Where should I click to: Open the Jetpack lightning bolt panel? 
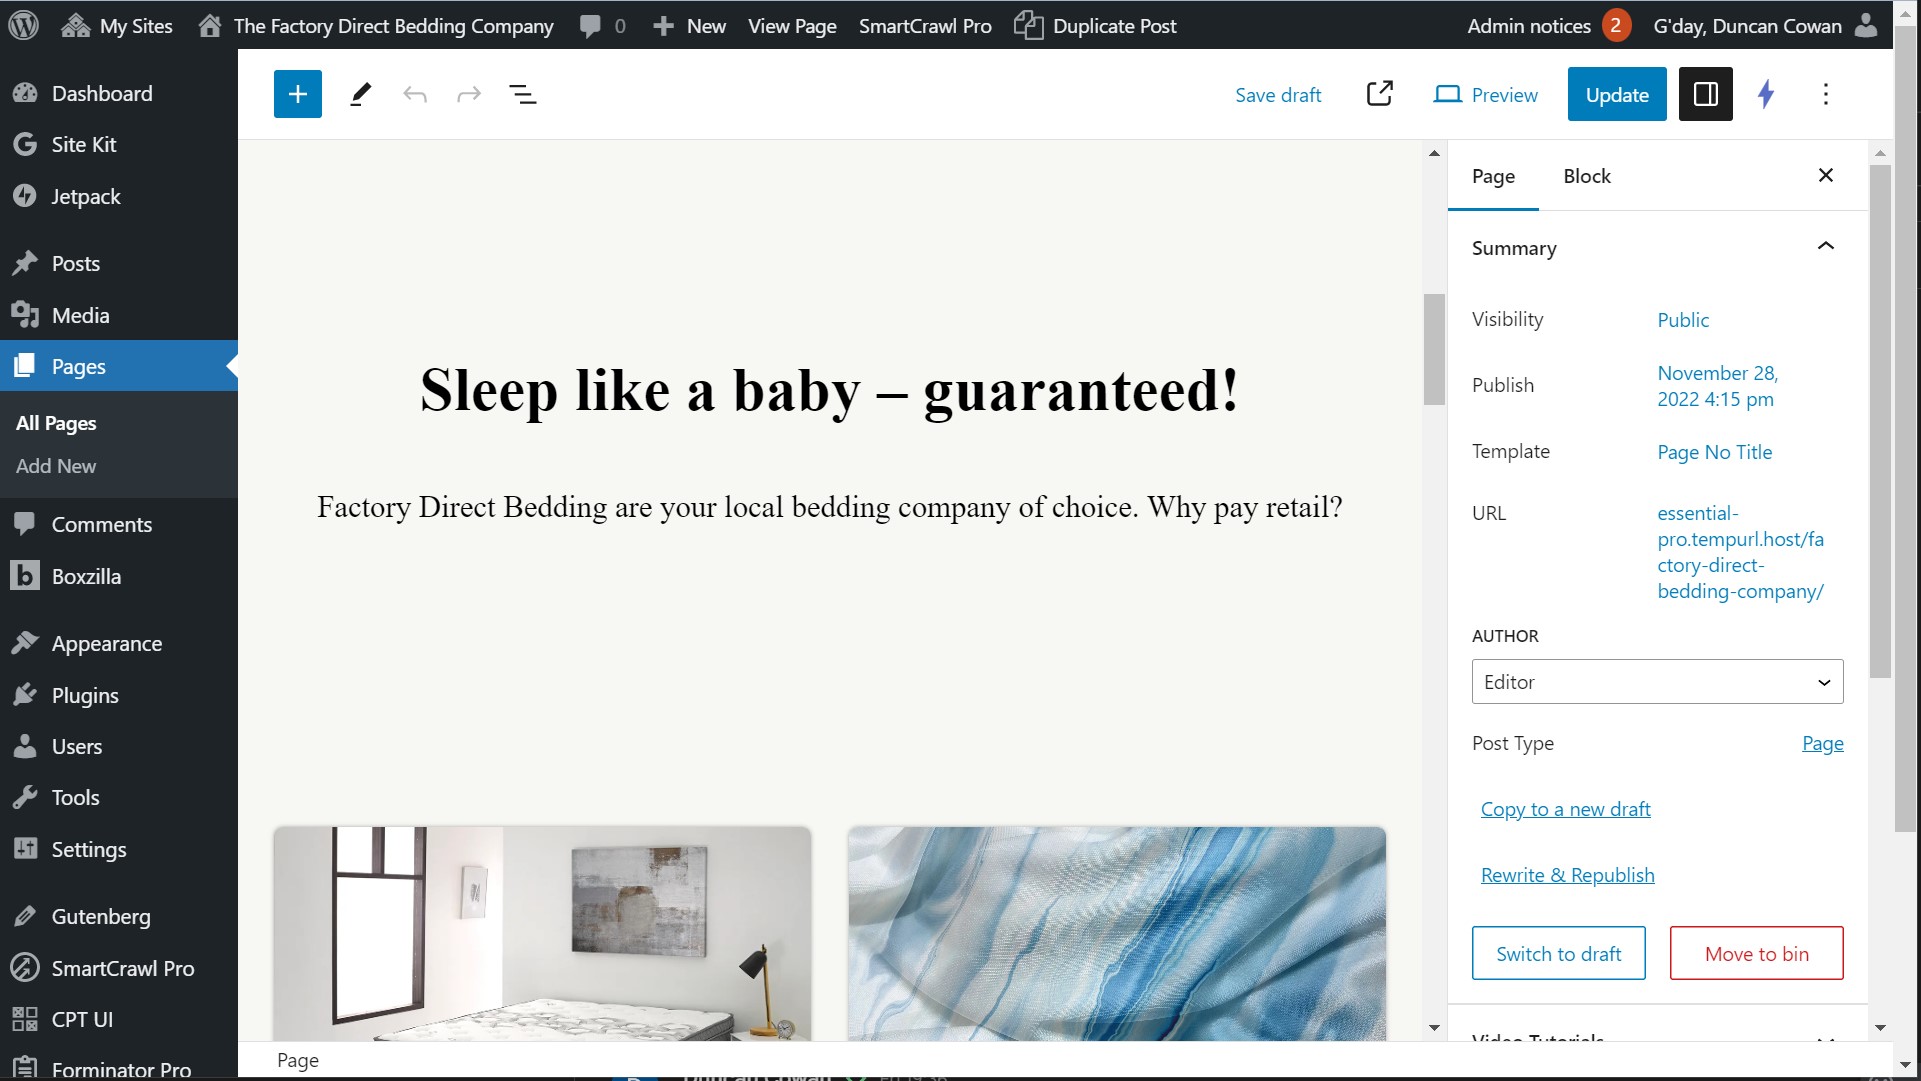[x=1766, y=94]
